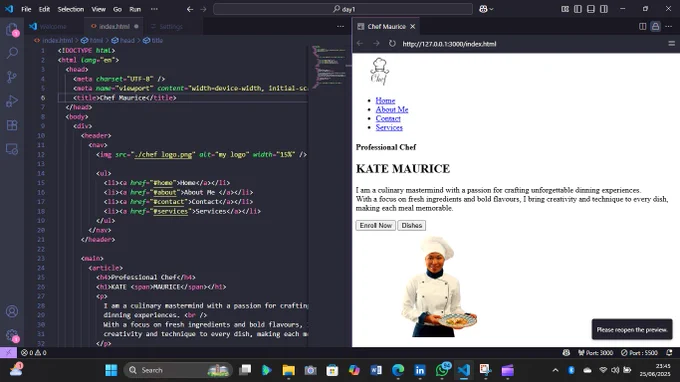
Task: Toggle the bottom panel layout icon
Action: coord(591,9)
